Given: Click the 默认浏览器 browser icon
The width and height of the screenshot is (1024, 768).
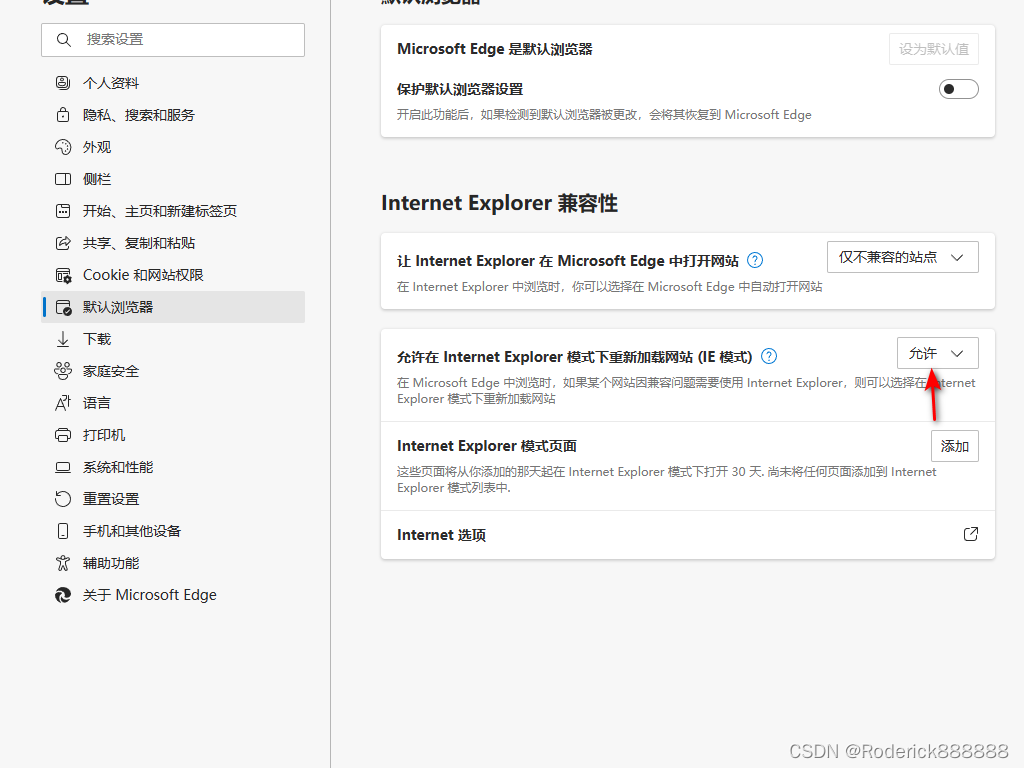Looking at the screenshot, I should (63, 307).
